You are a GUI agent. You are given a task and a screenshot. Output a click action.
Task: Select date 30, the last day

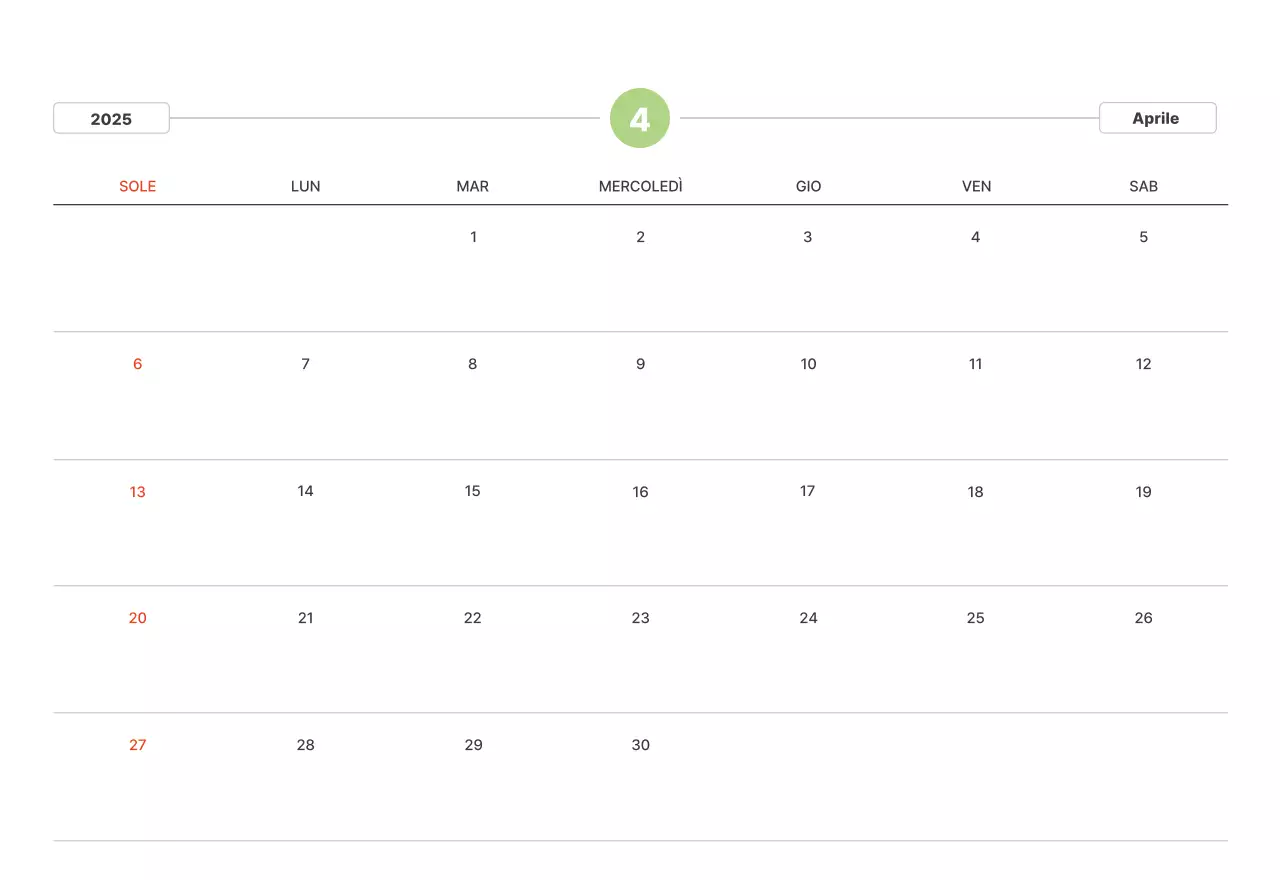coord(640,745)
